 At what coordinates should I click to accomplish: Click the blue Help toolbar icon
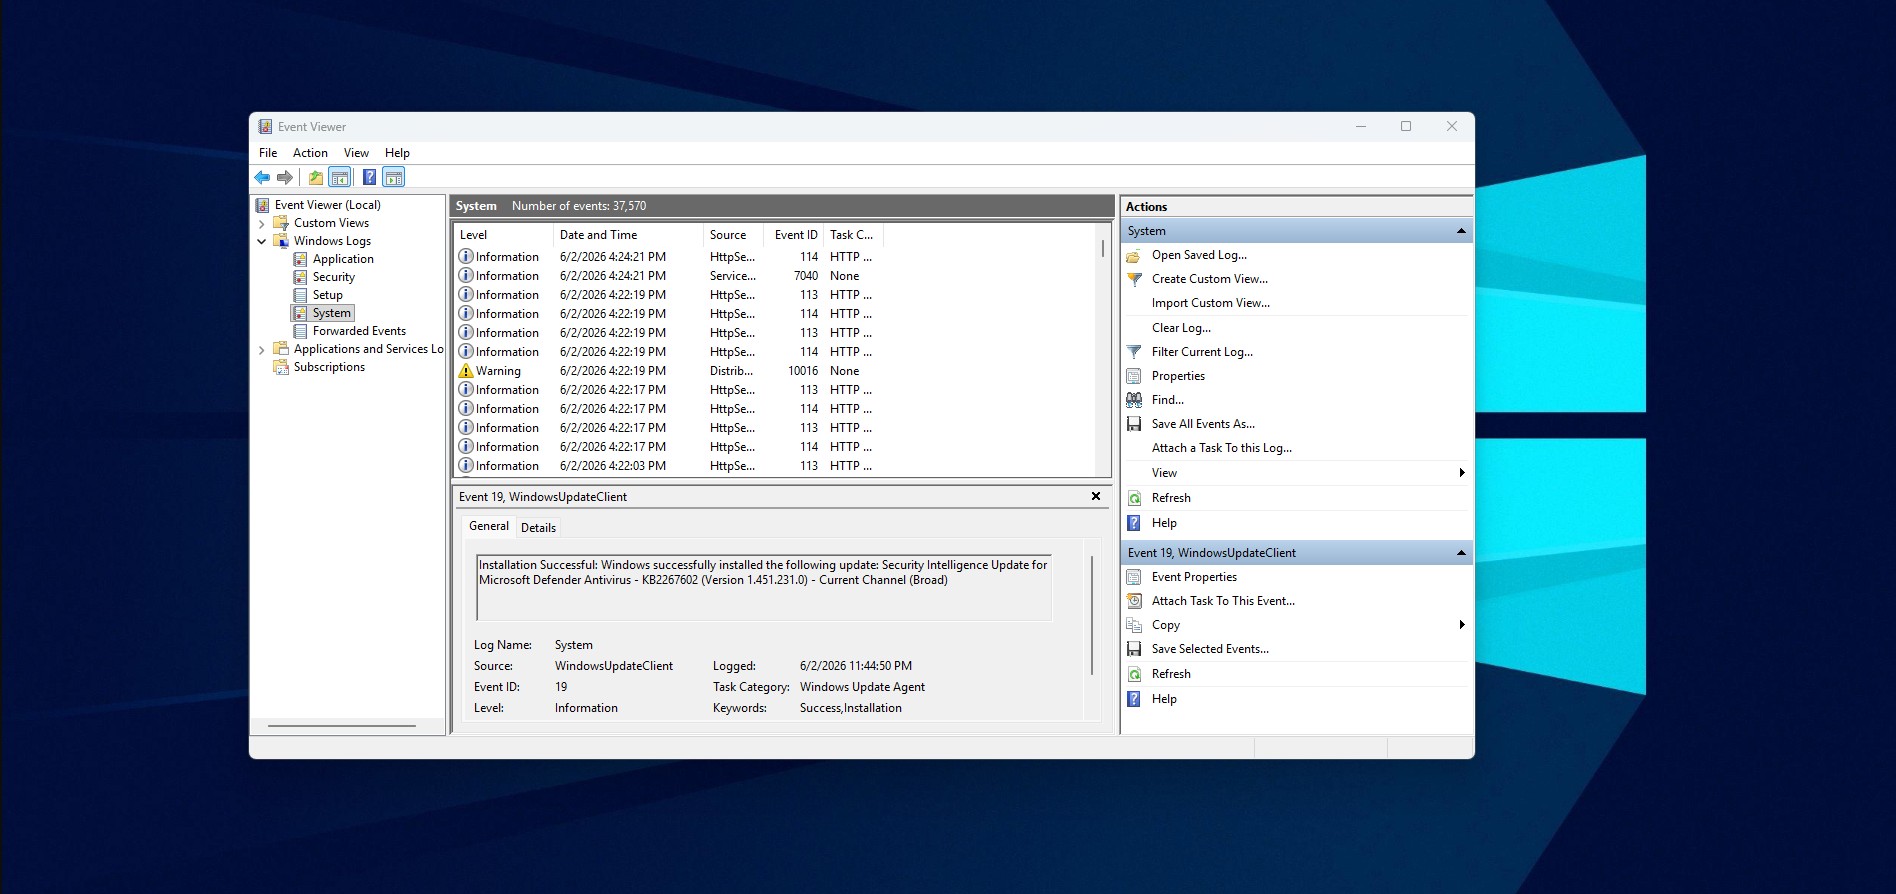click(369, 177)
